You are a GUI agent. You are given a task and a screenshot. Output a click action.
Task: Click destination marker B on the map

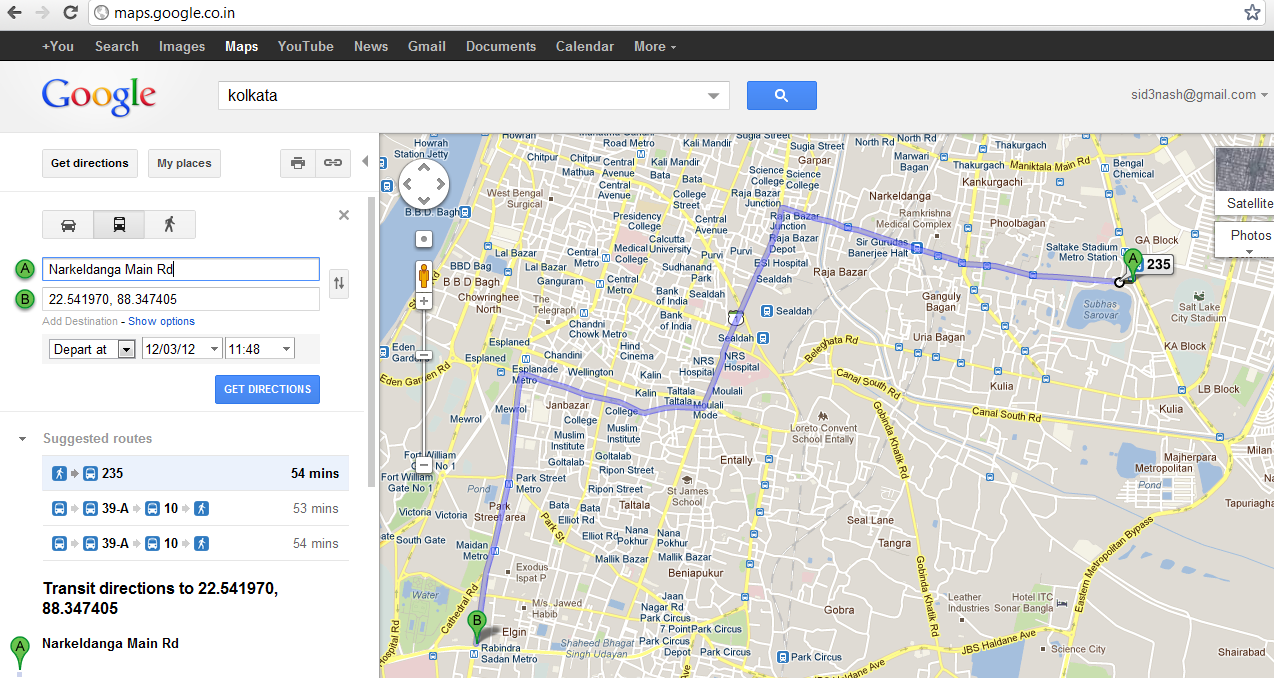[x=478, y=624]
